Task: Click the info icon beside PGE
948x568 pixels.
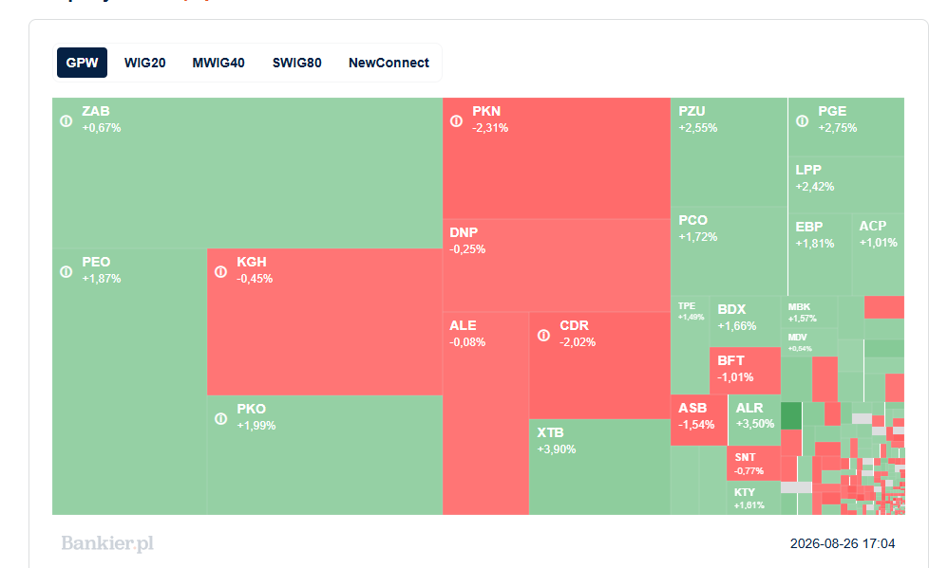Action: (x=802, y=121)
